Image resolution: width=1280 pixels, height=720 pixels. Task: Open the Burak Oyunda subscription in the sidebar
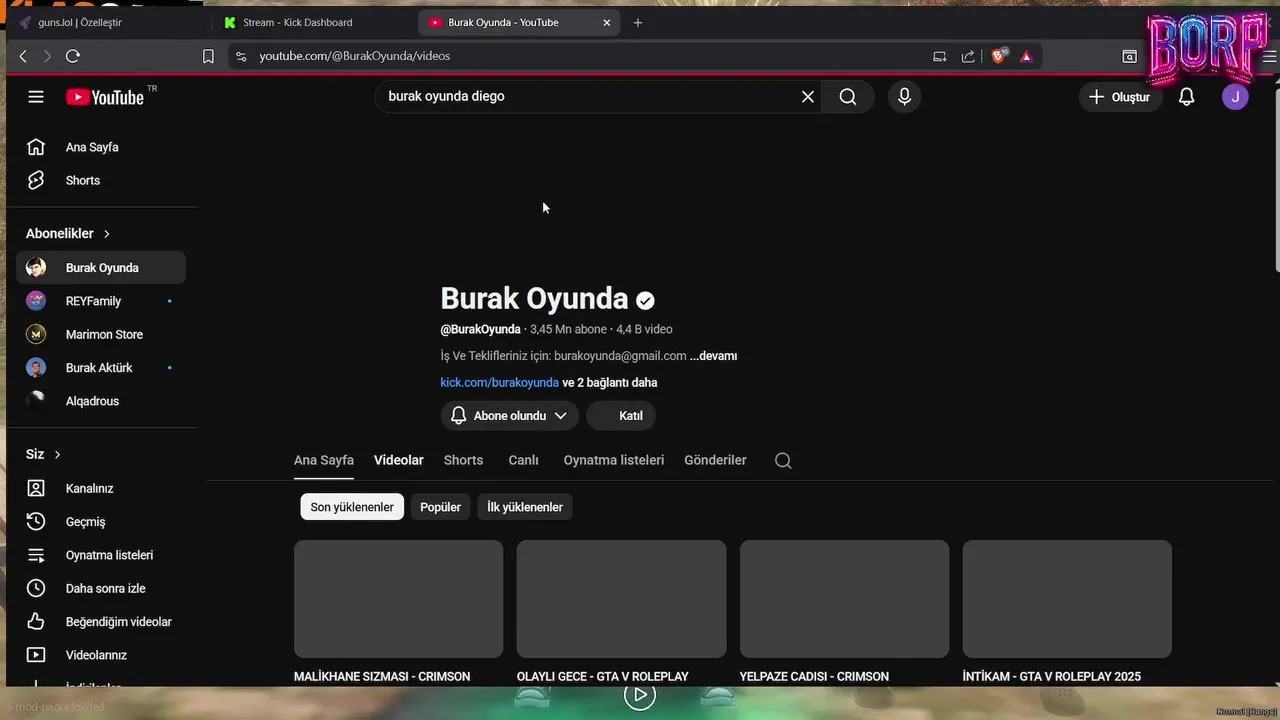pos(101,268)
